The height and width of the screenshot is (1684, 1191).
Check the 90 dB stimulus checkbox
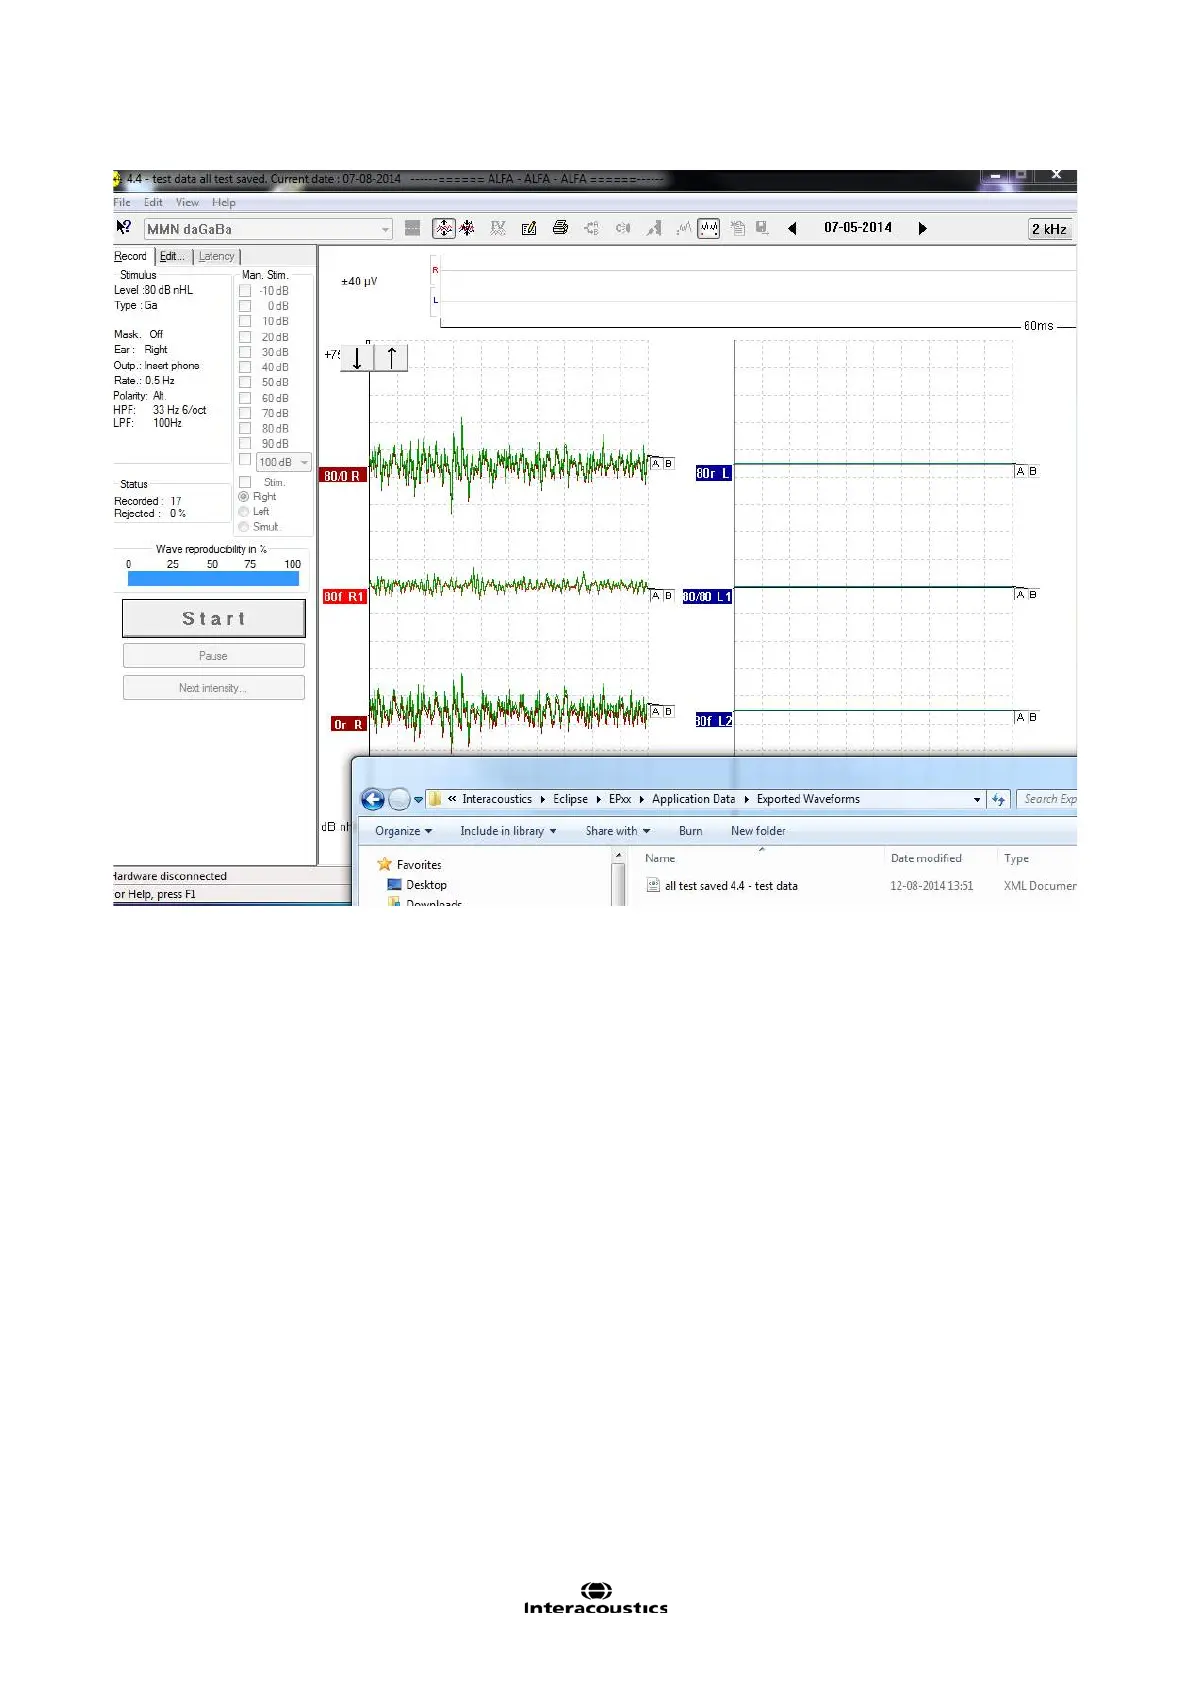click(x=245, y=444)
